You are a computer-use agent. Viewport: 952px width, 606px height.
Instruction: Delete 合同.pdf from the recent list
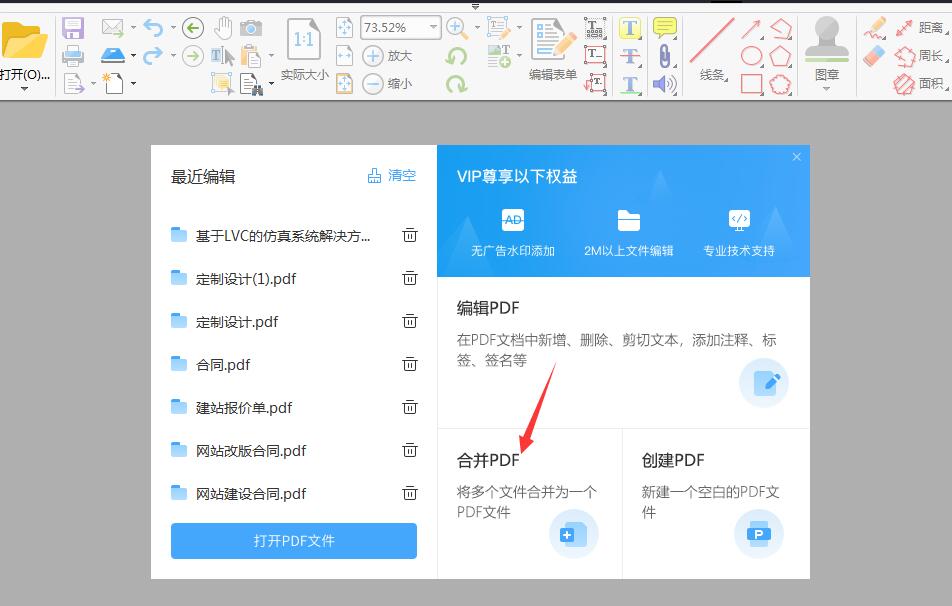(x=409, y=364)
